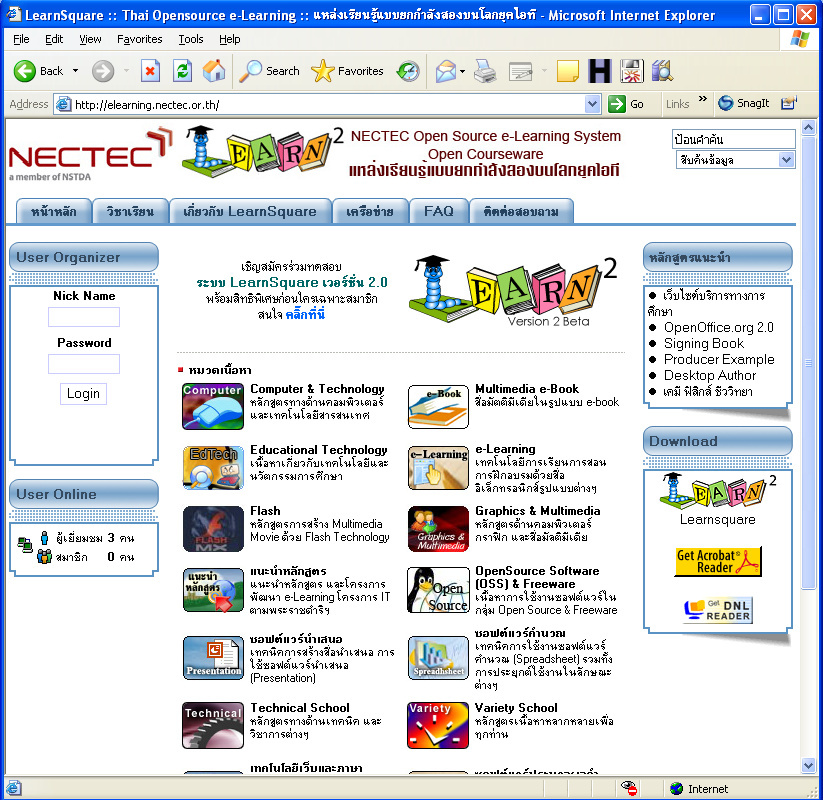Click the Get Acrobat Reader badge
Screen dimensions: 823x800
point(718,561)
